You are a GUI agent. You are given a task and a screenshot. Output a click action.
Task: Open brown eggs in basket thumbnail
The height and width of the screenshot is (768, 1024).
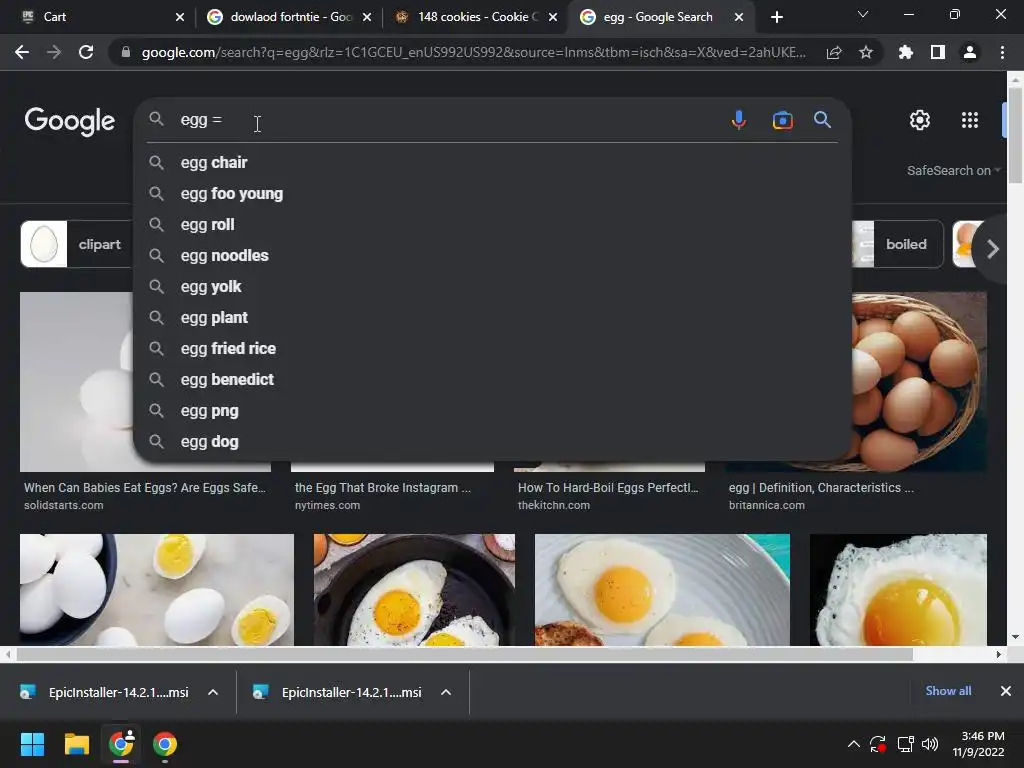click(920, 381)
